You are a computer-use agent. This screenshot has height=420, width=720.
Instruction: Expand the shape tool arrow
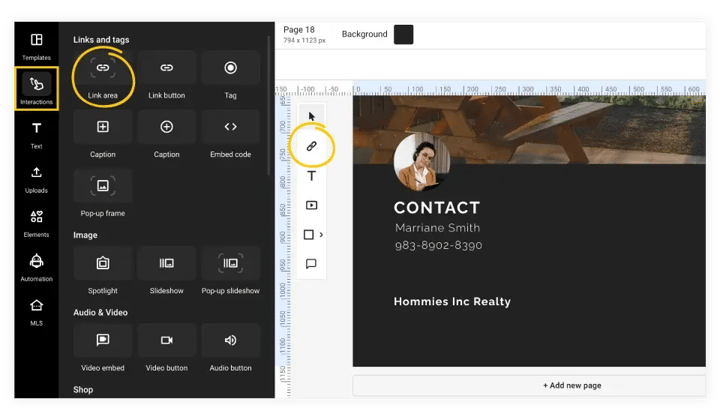click(x=321, y=235)
